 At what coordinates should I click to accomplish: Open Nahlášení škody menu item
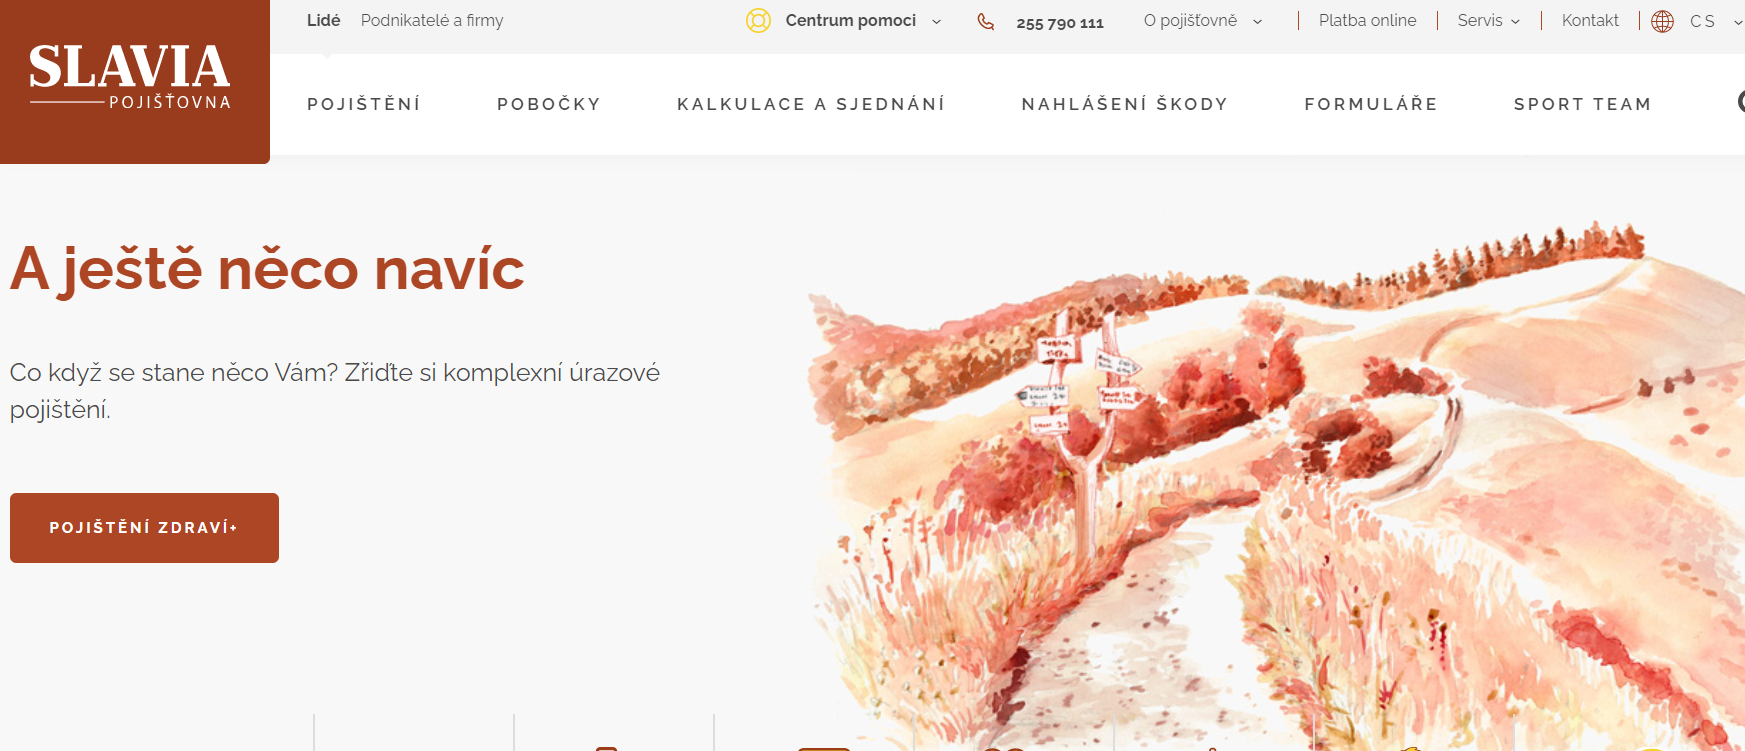pos(1125,104)
